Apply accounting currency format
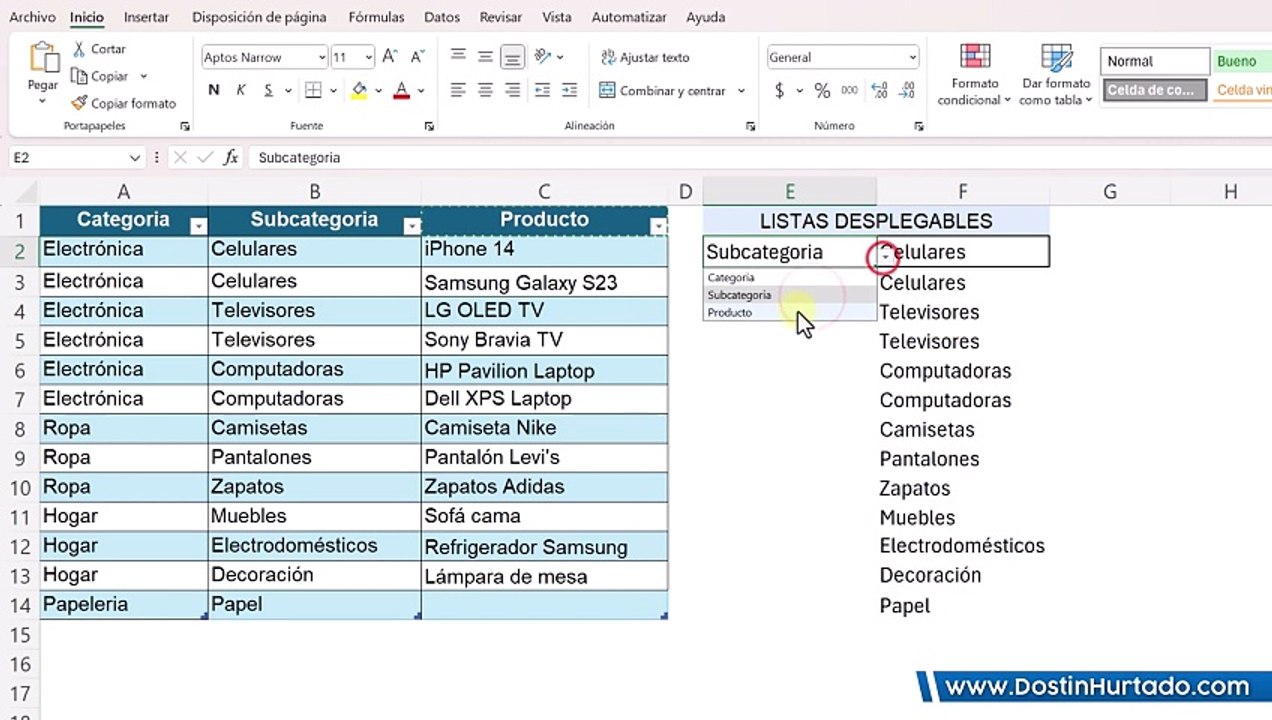 point(780,91)
